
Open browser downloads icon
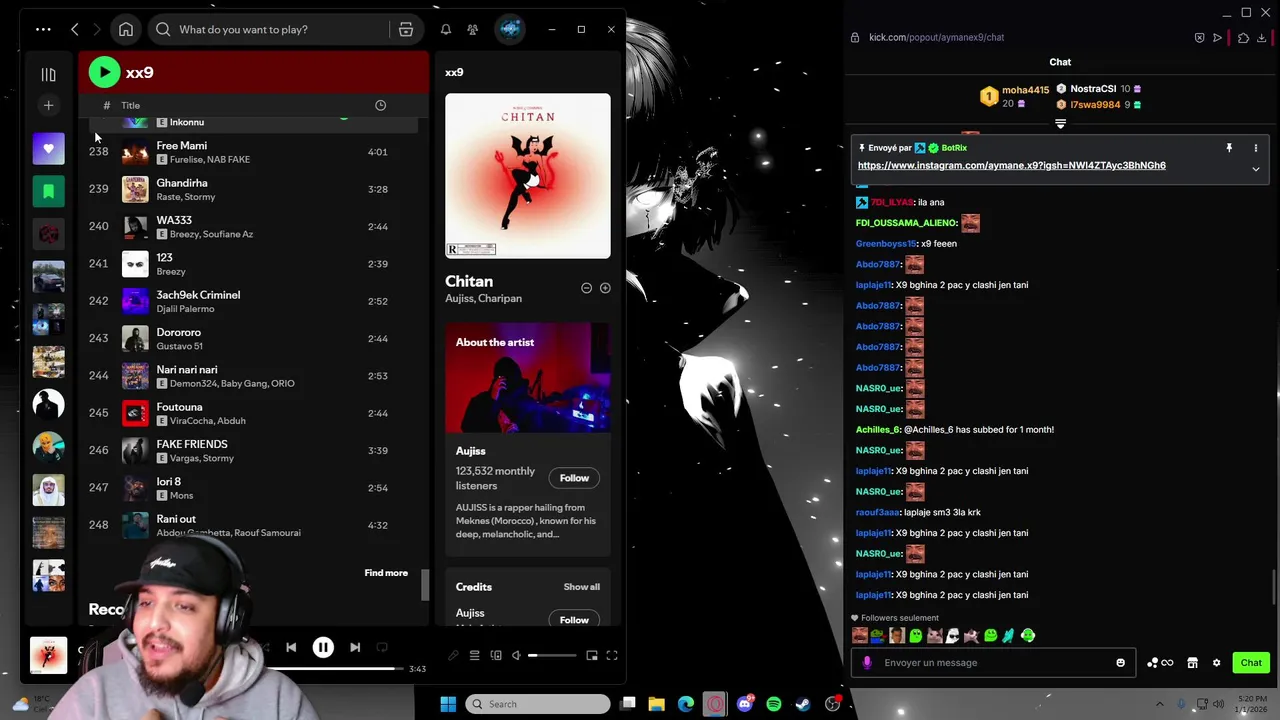pyautogui.click(x=1262, y=38)
